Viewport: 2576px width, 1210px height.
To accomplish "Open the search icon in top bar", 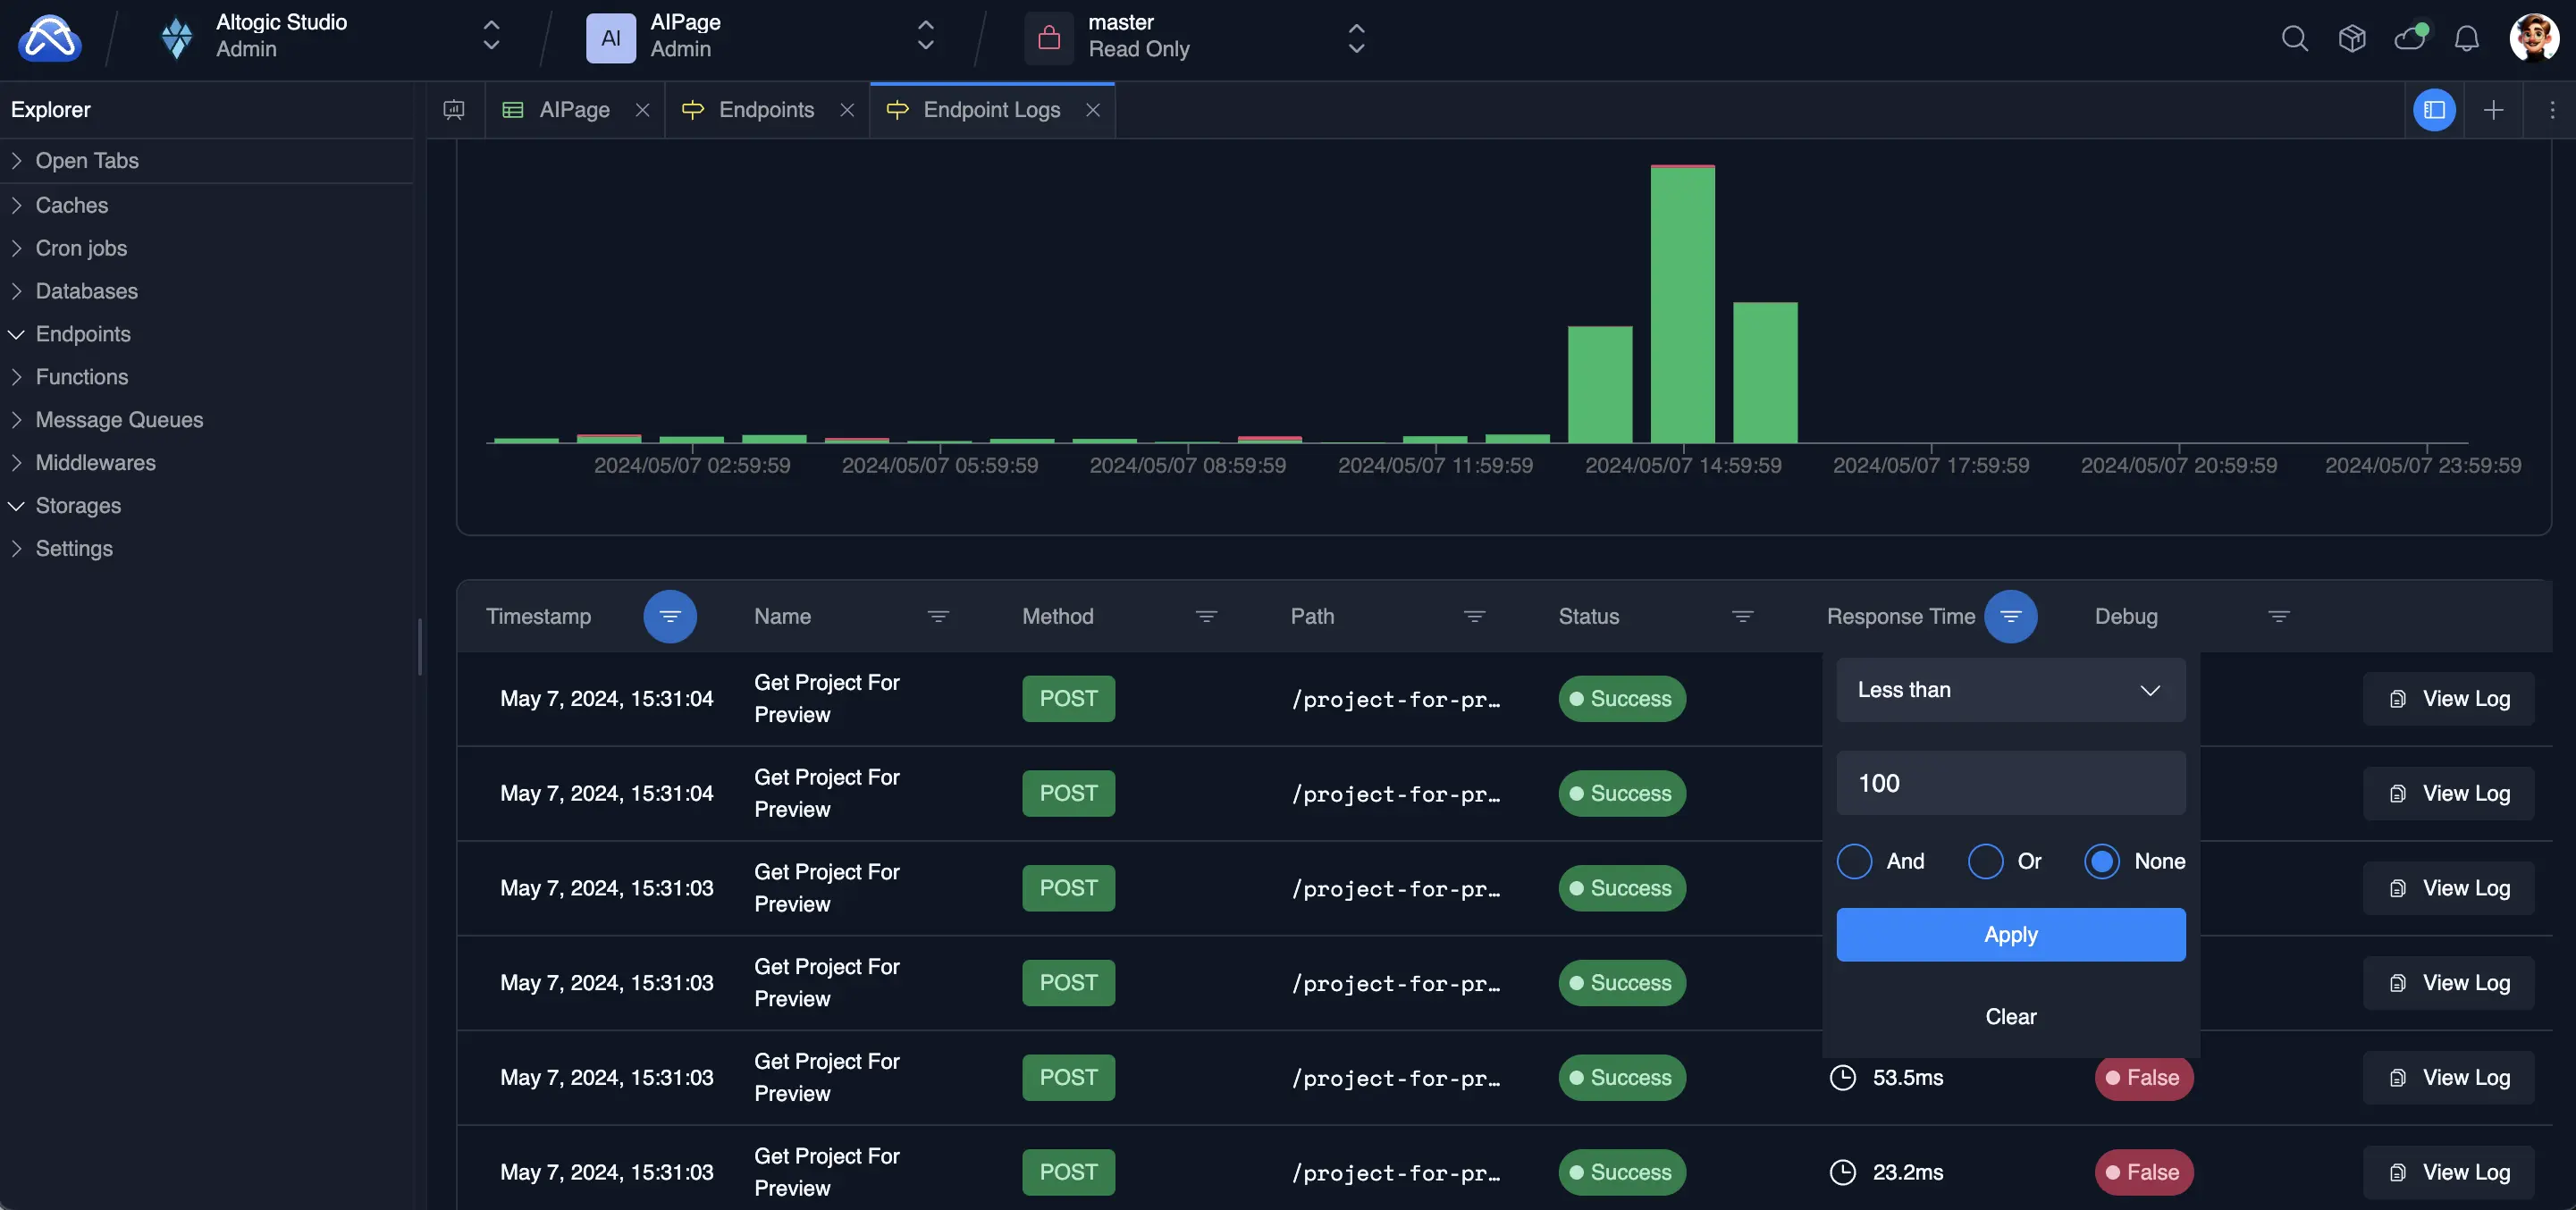I will pos(2294,39).
